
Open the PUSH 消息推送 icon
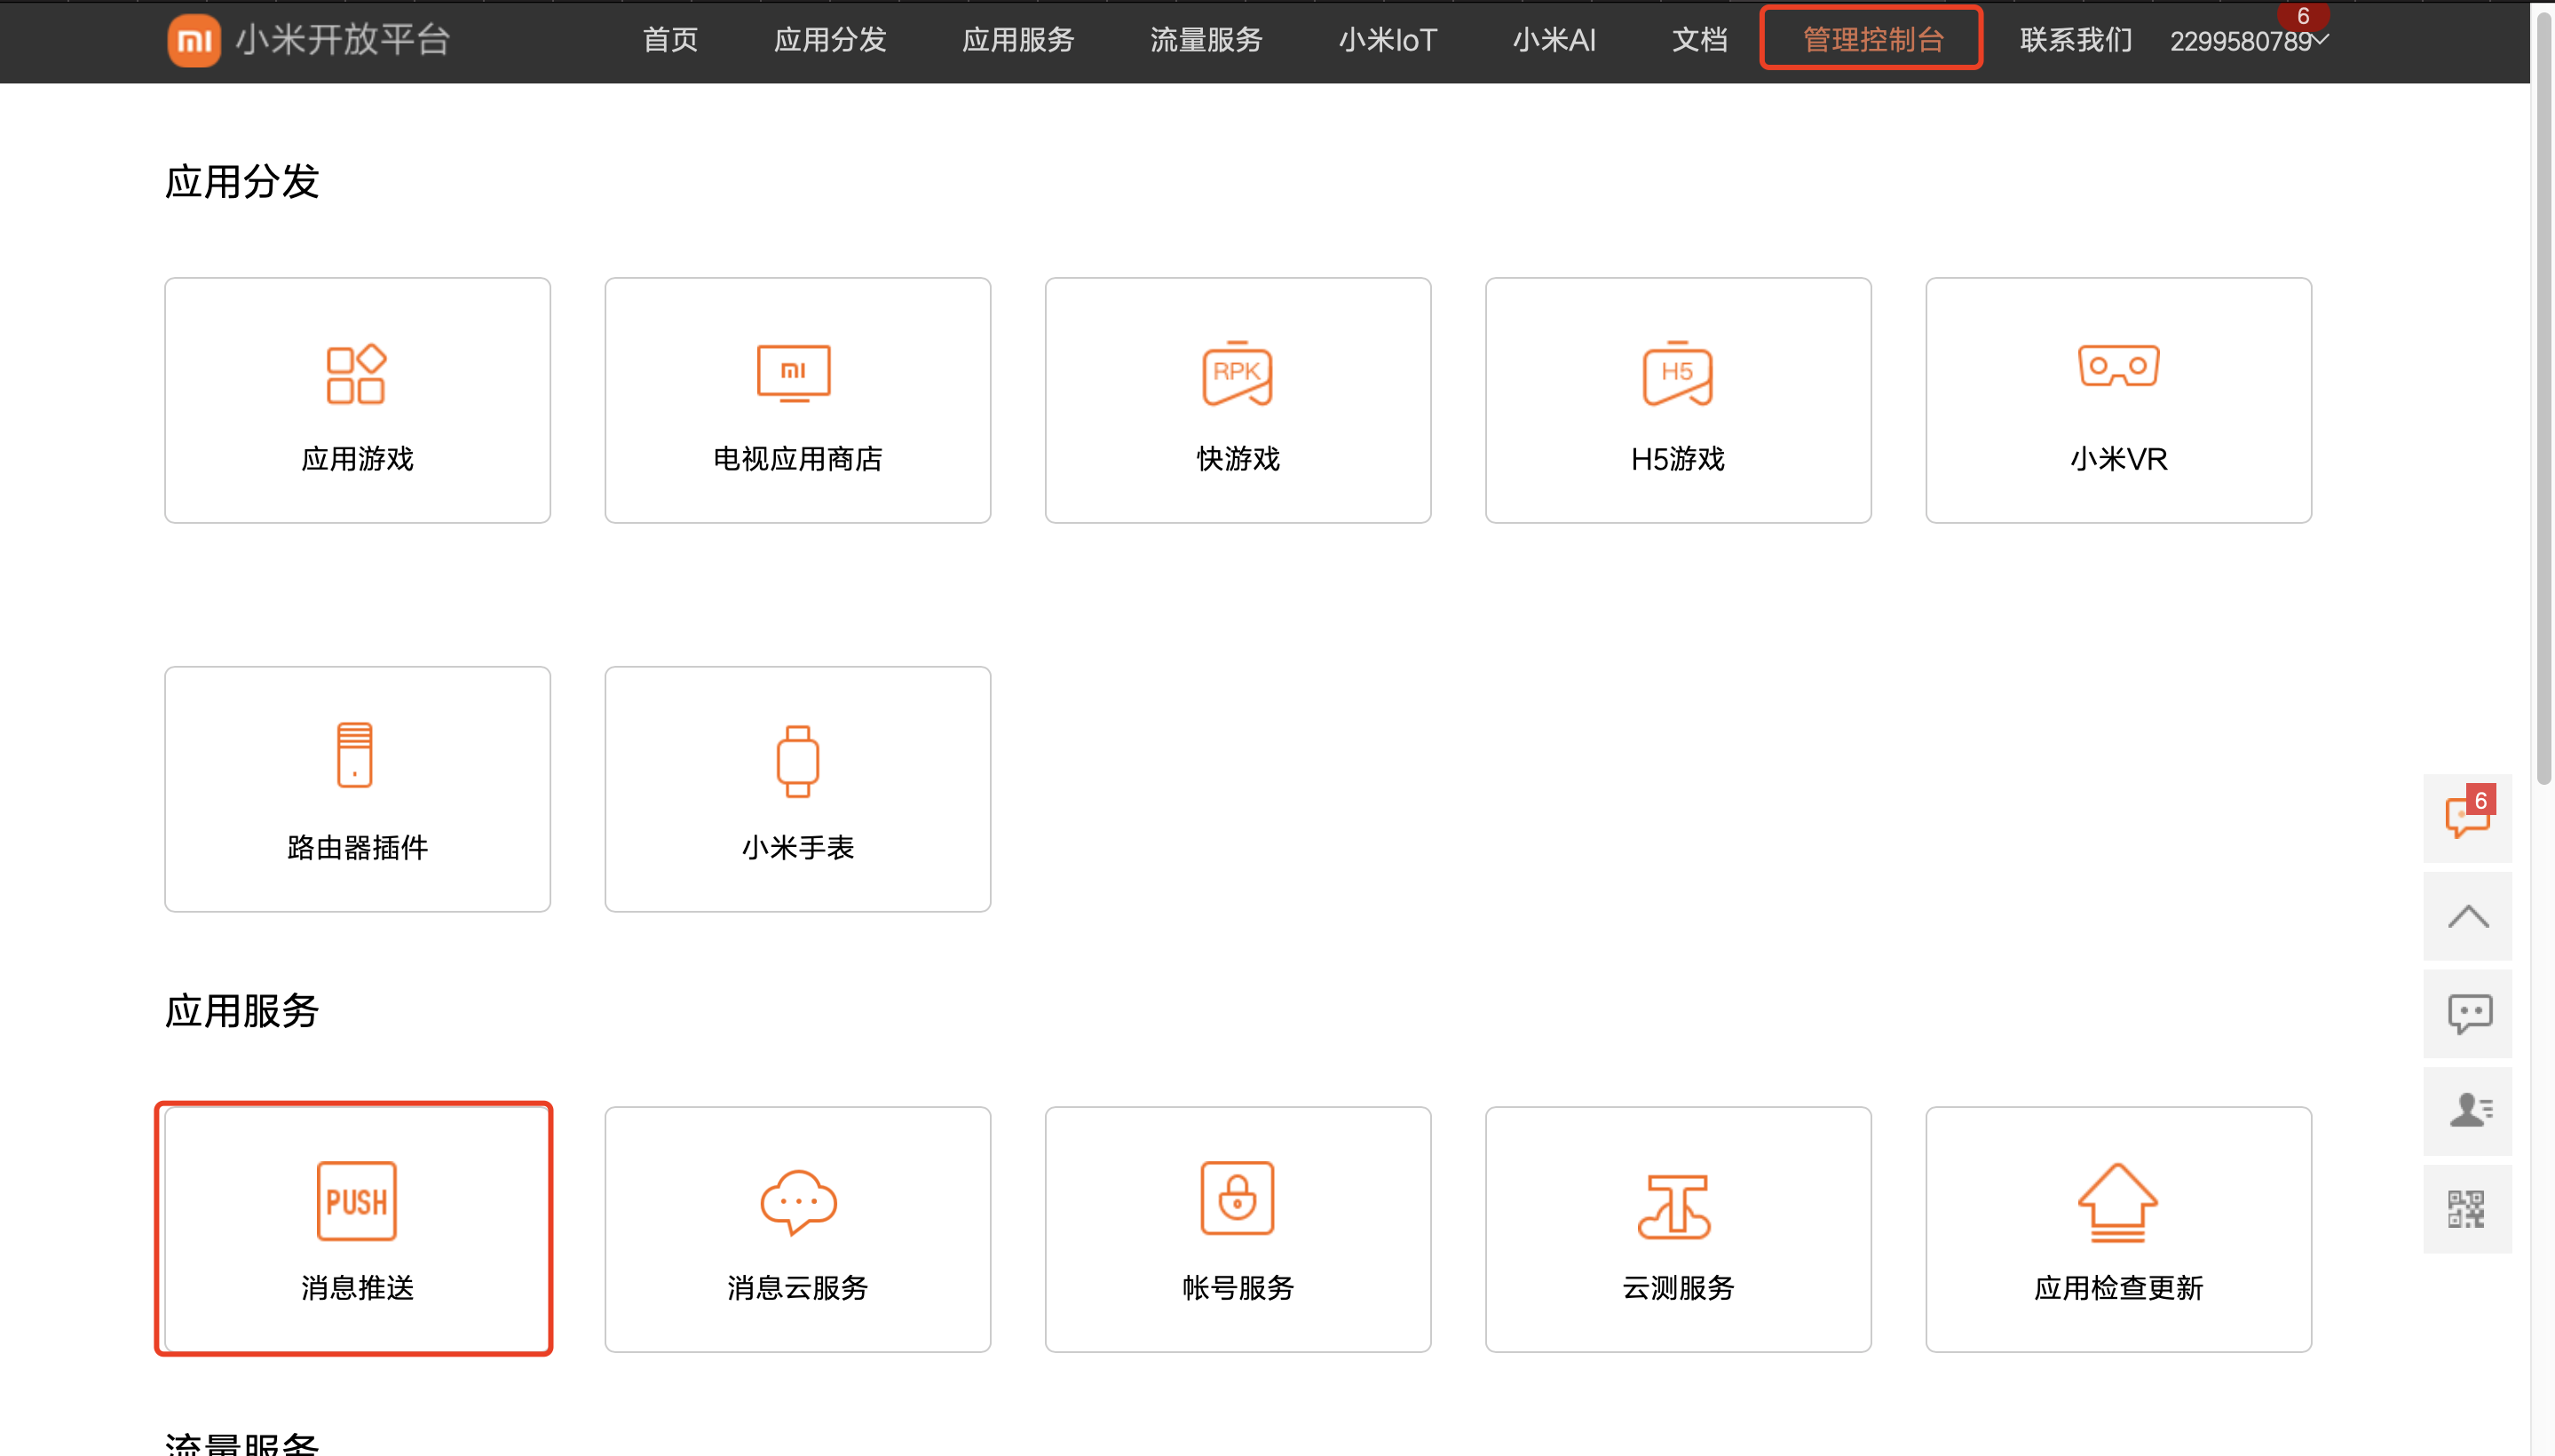pos(356,1201)
